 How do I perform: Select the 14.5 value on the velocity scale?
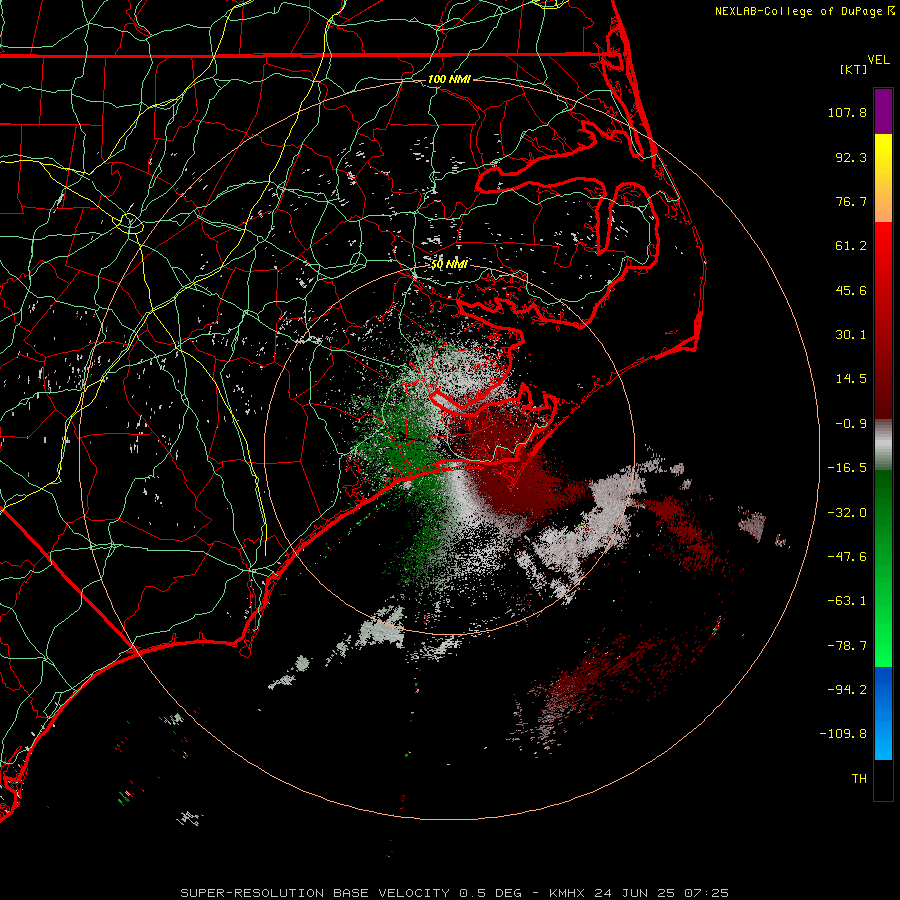pos(851,379)
